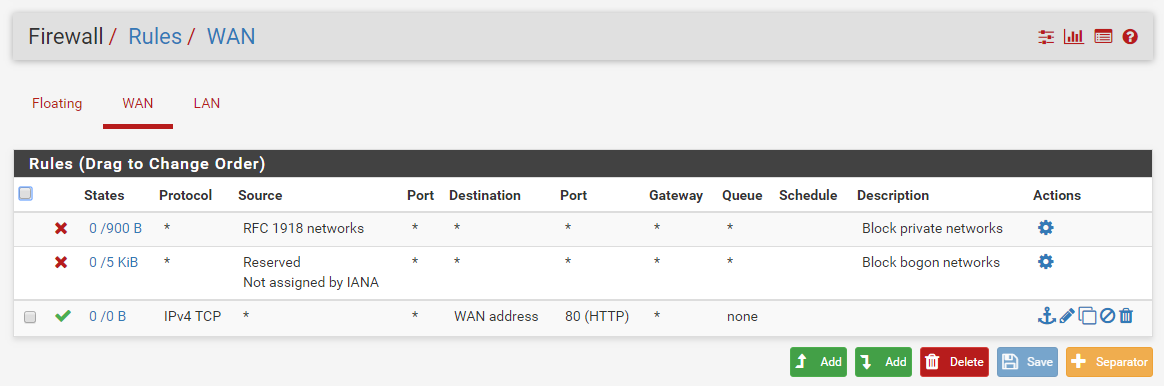This screenshot has height=386, width=1164.
Task: Click gear icon for Block private networks
Action: click(x=1045, y=228)
